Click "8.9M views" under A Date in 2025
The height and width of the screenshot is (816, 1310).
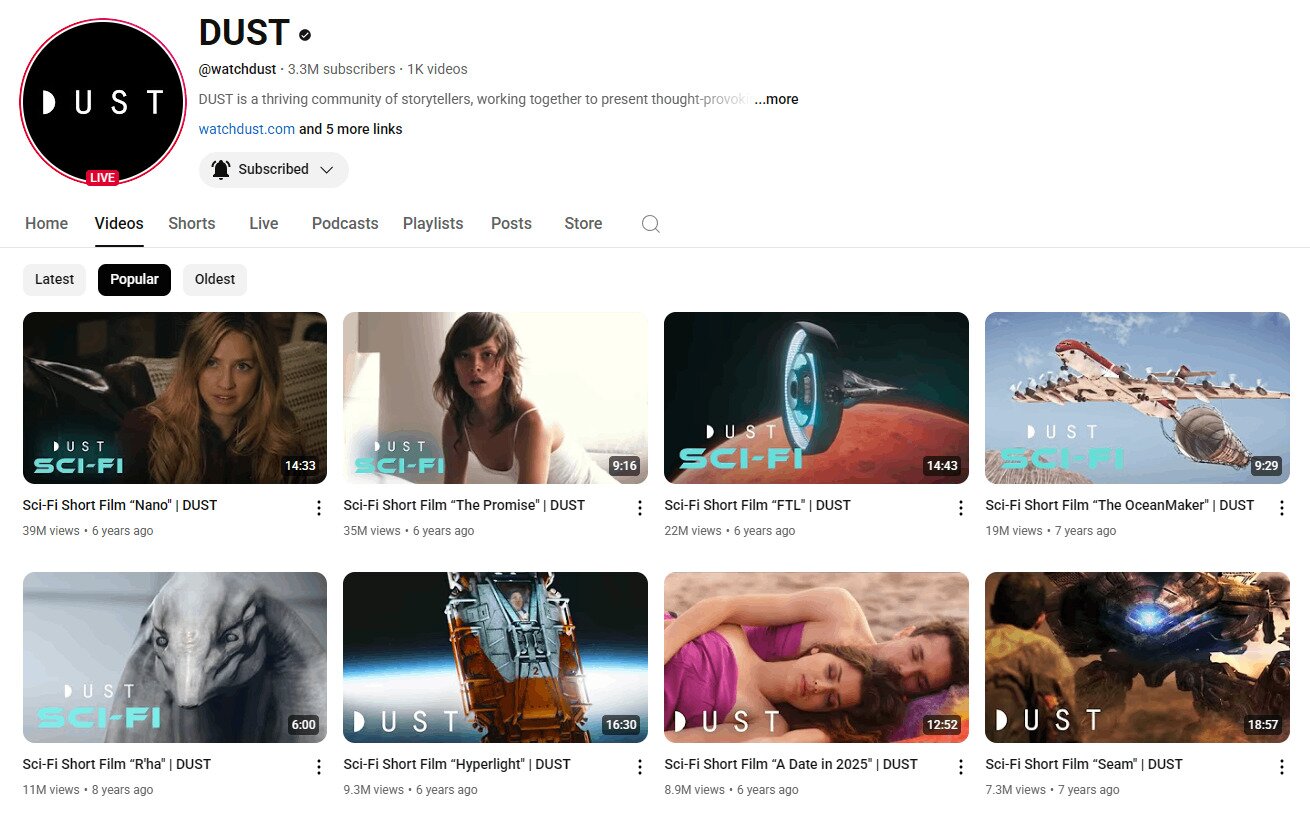click(695, 790)
